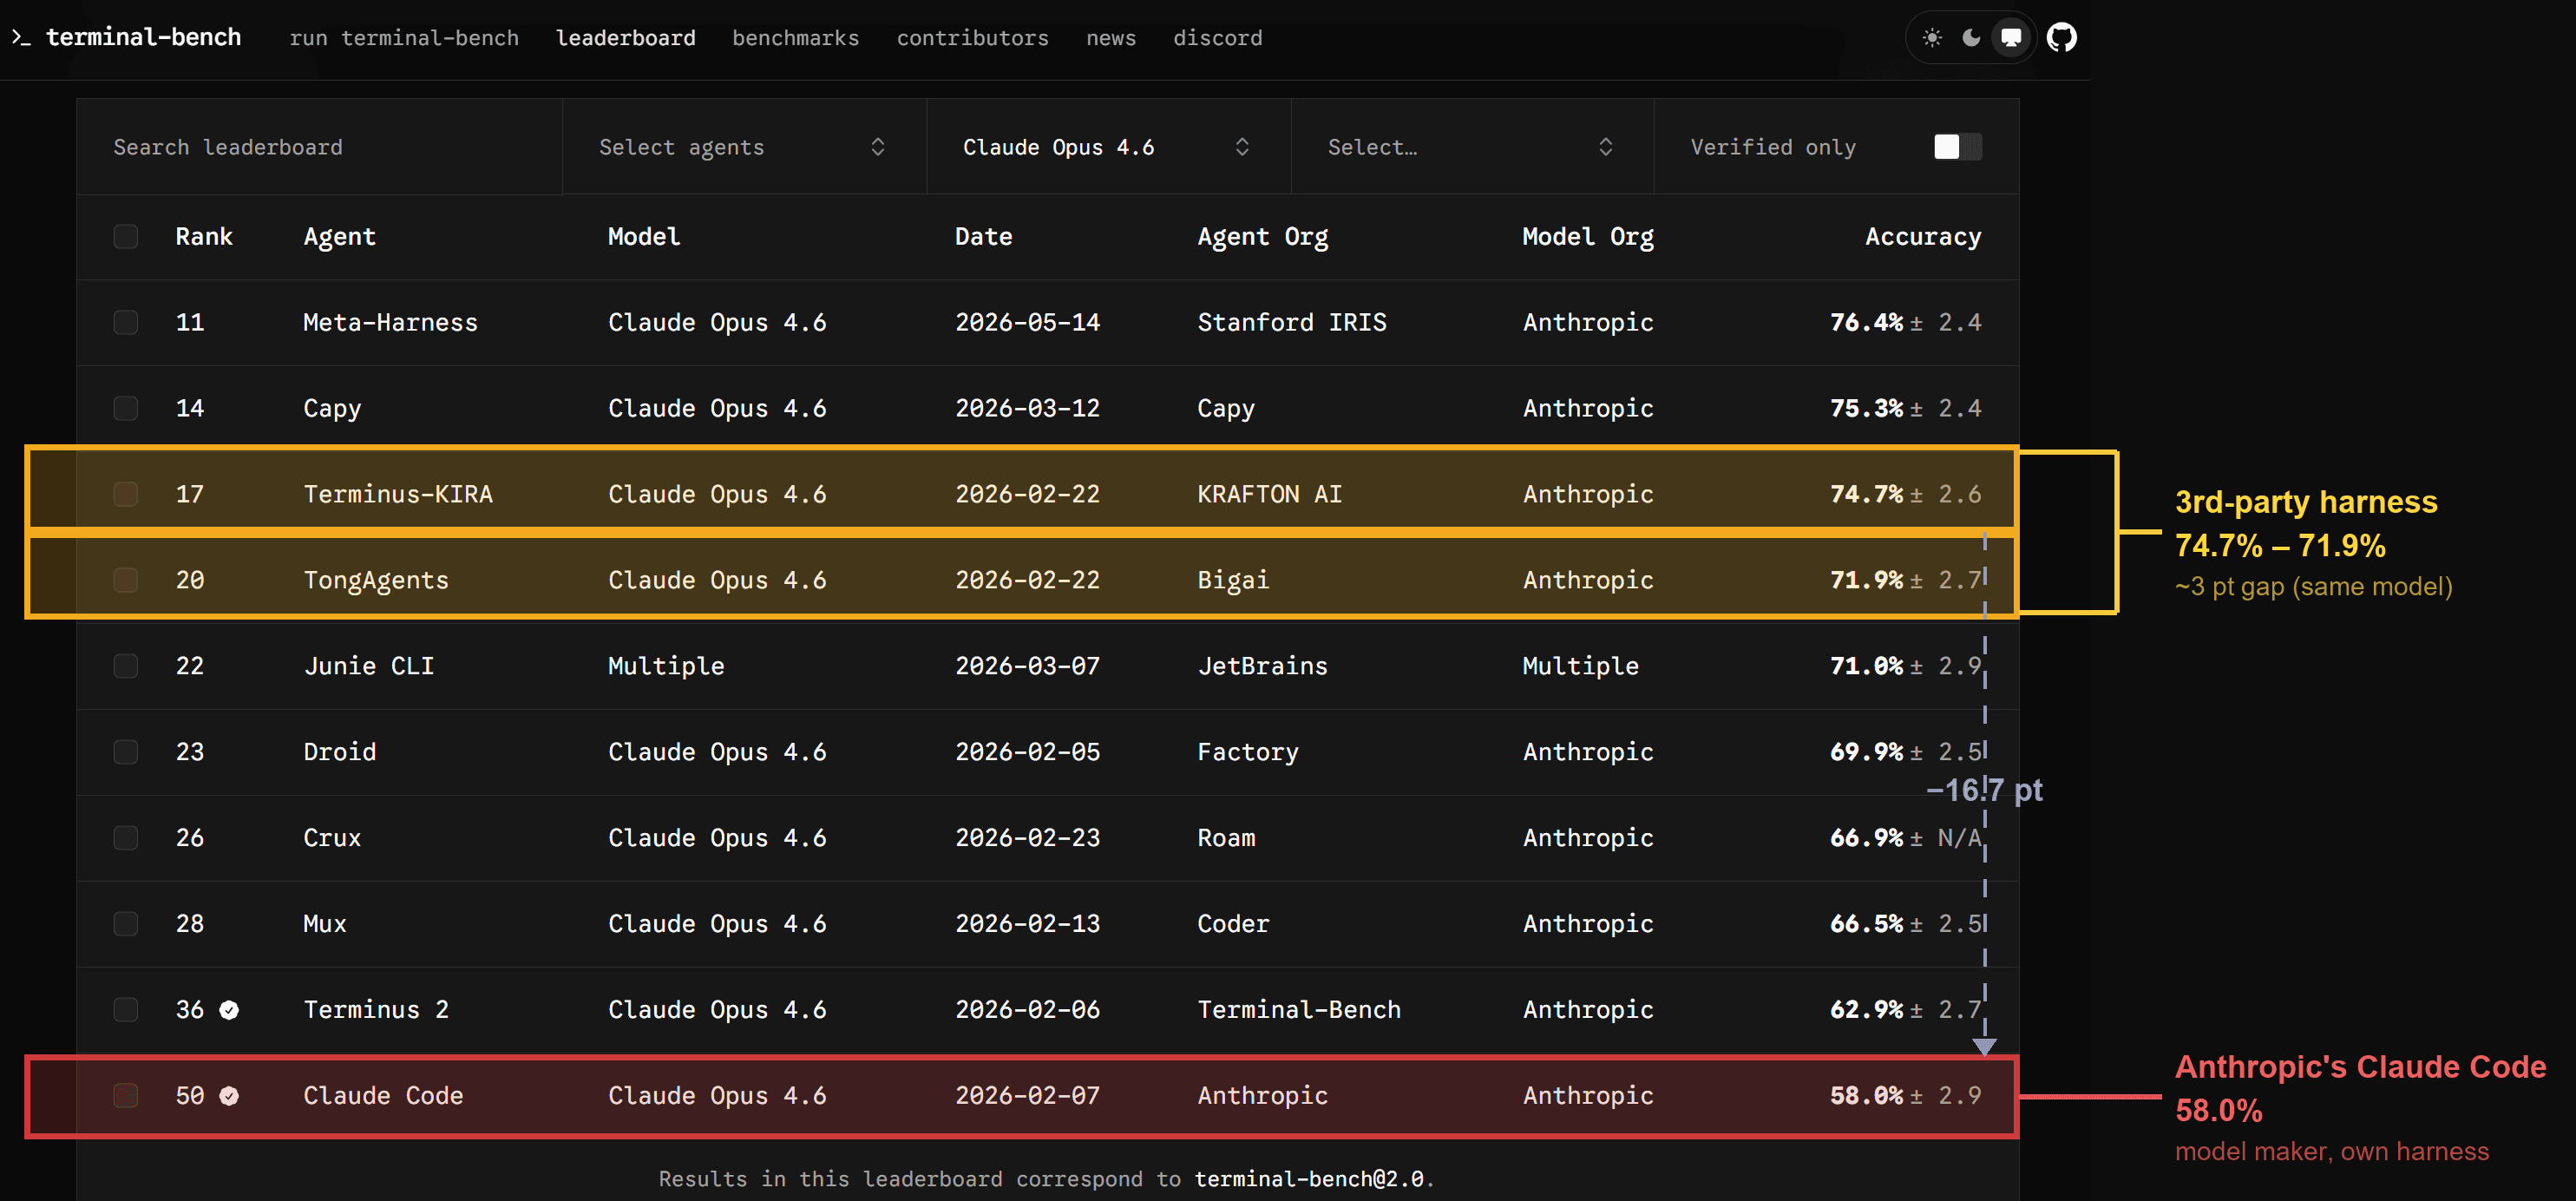
Task: Go to the benchmarks nav item
Action: tap(795, 38)
